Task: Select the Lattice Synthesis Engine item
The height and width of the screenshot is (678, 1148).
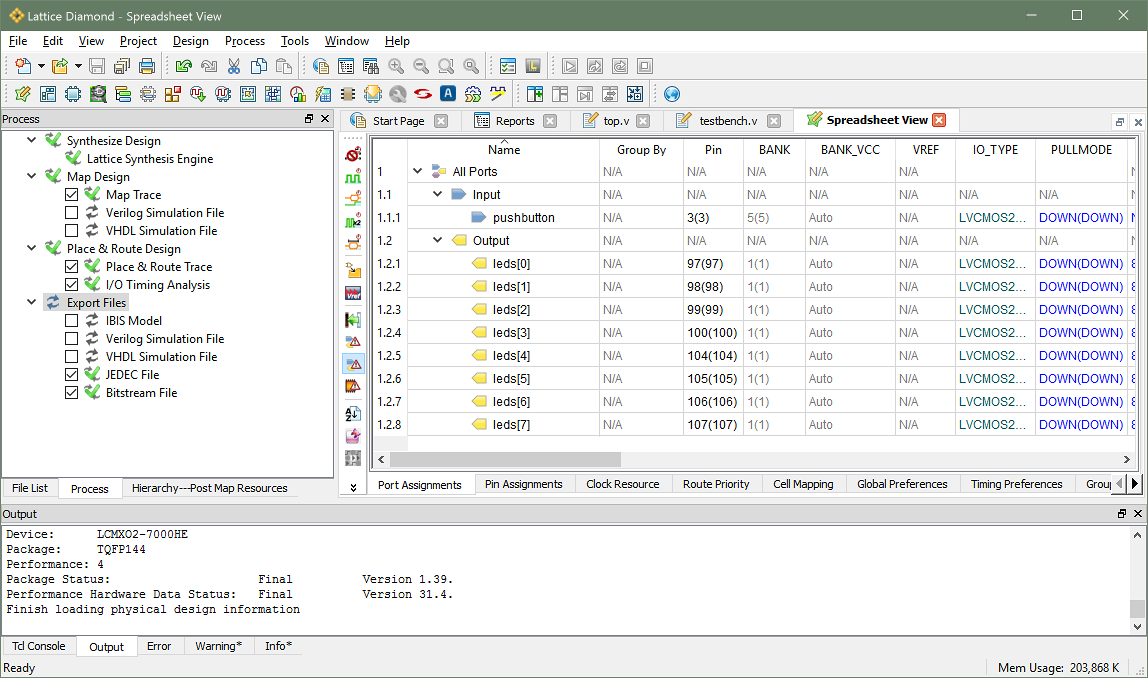Action: (150, 158)
